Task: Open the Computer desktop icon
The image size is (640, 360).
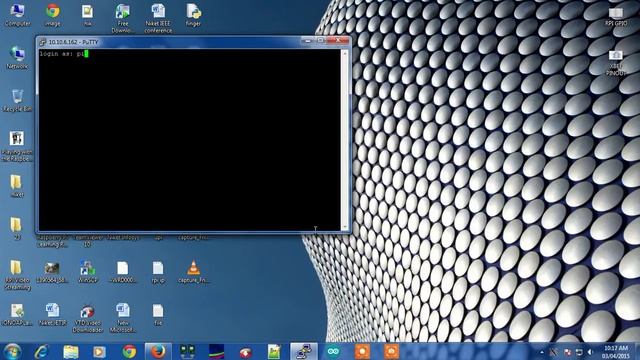Action: click(x=17, y=15)
